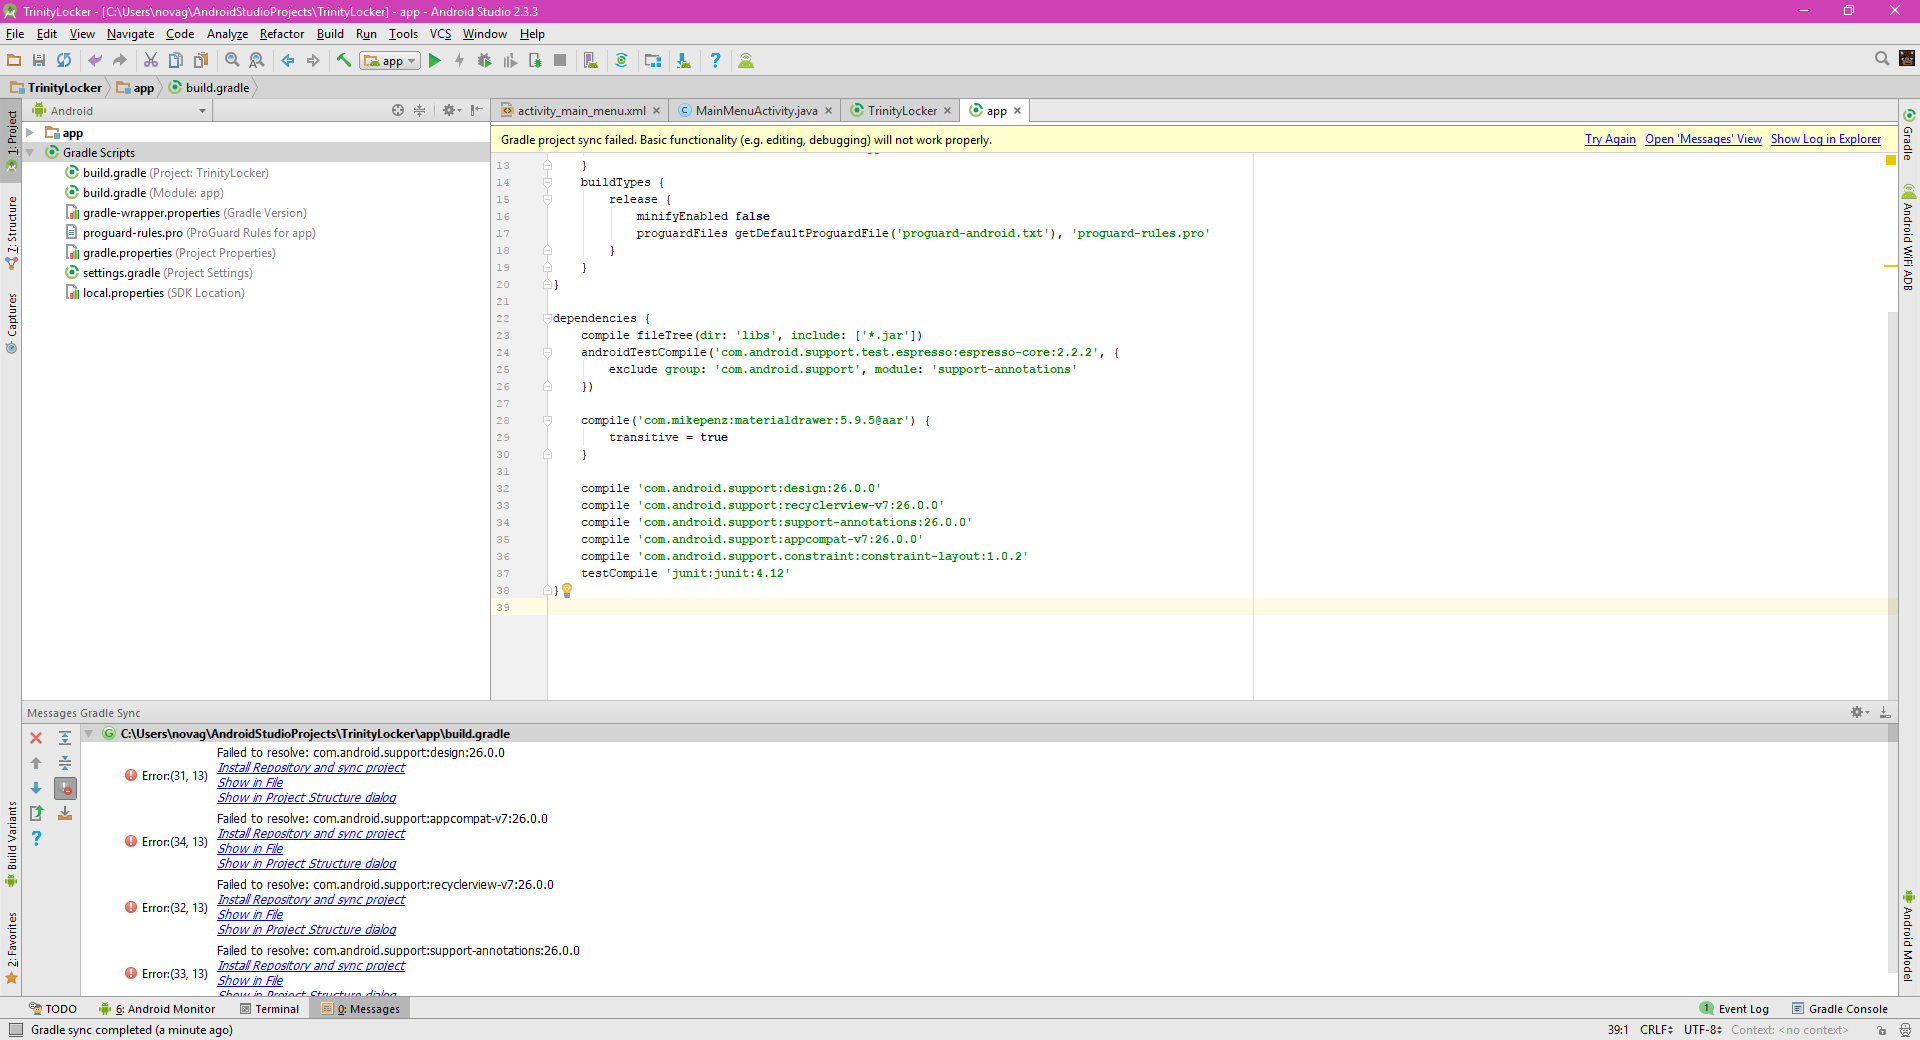Click the Paste toolbar icon
This screenshot has height=1040, width=1920.
pyautogui.click(x=201, y=61)
